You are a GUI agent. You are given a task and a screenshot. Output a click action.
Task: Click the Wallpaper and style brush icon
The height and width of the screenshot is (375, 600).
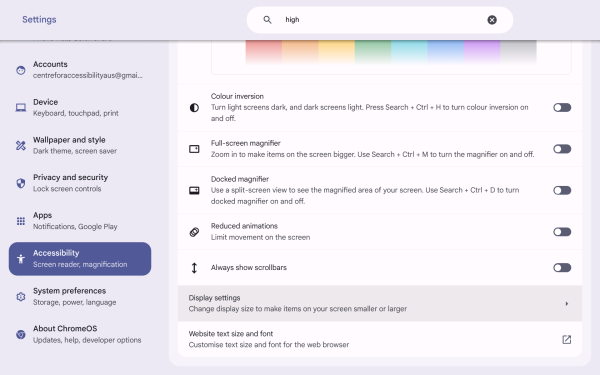tap(21, 145)
